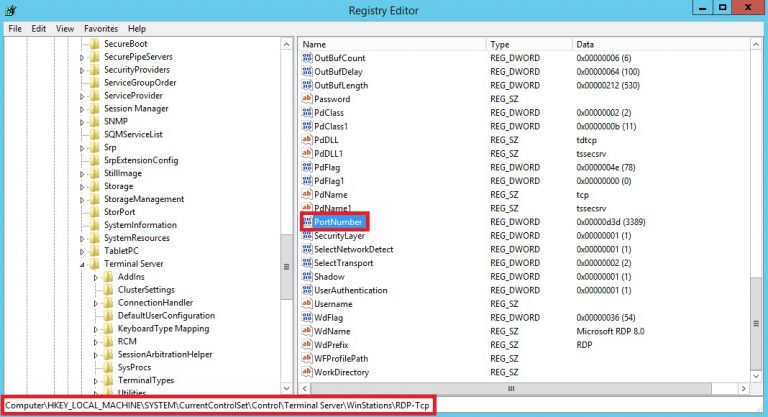Click the horizontal scrollbar right arrow

point(744,389)
